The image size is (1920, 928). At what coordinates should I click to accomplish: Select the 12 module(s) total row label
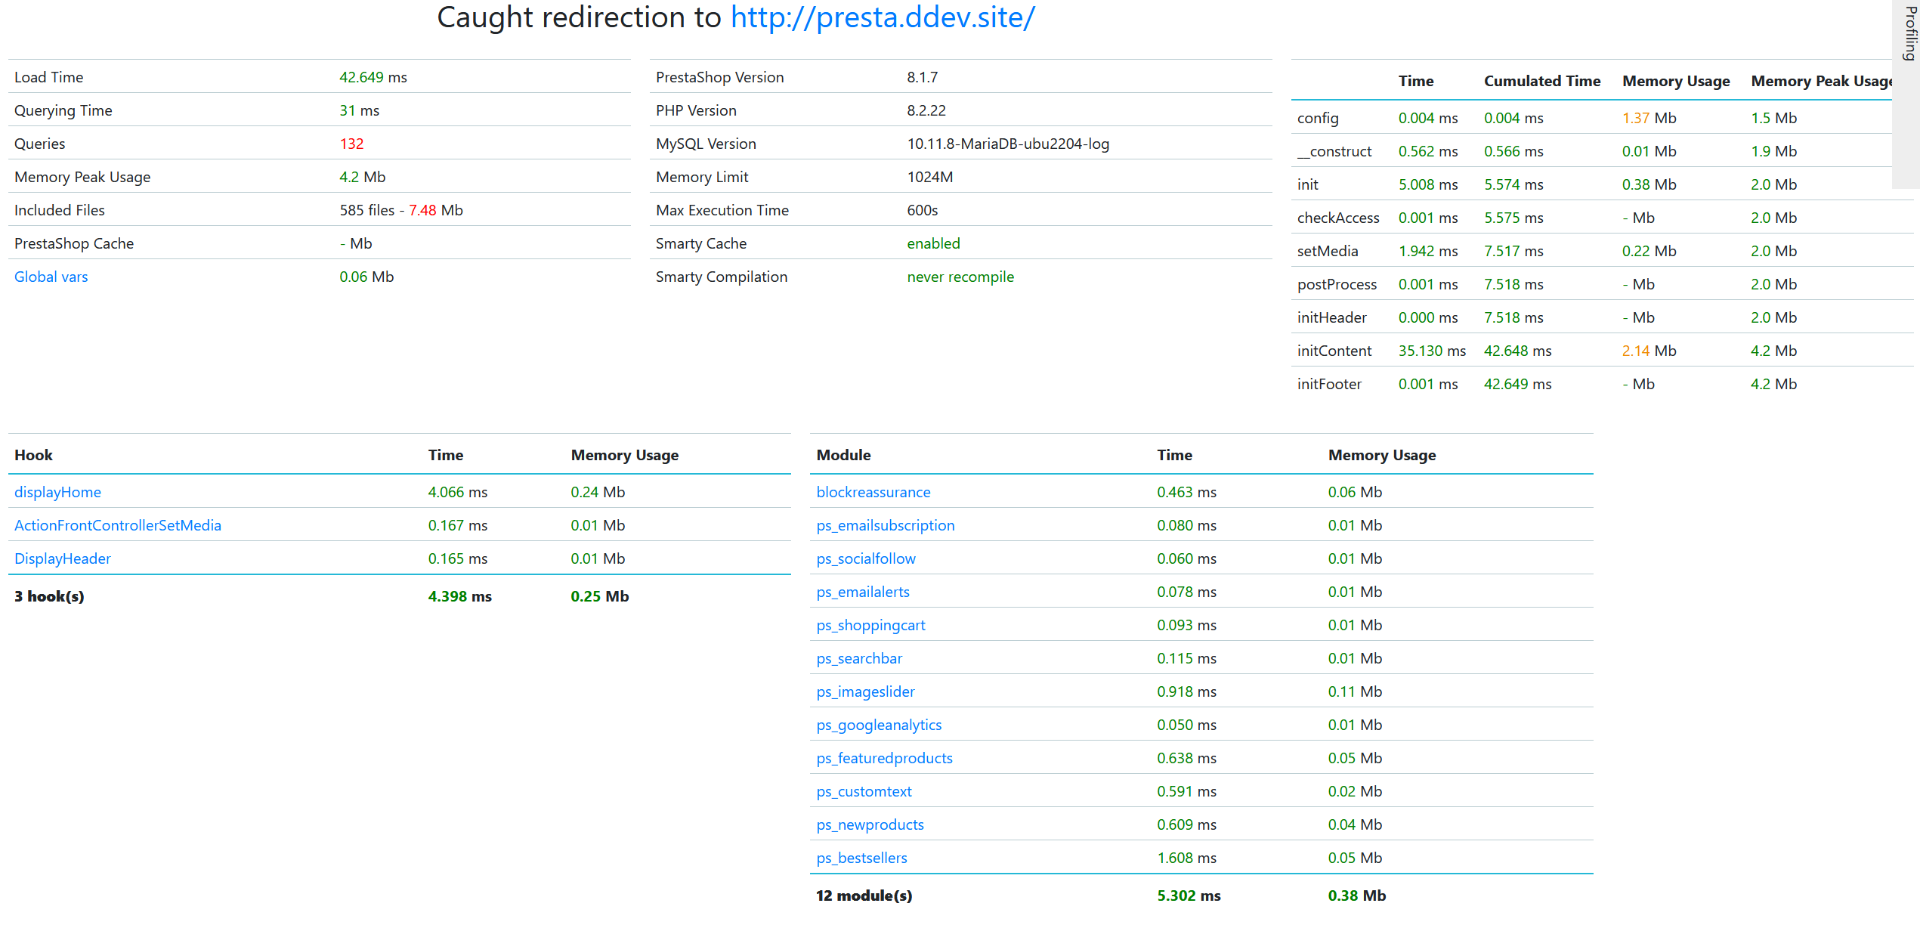pyautogui.click(x=864, y=896)
